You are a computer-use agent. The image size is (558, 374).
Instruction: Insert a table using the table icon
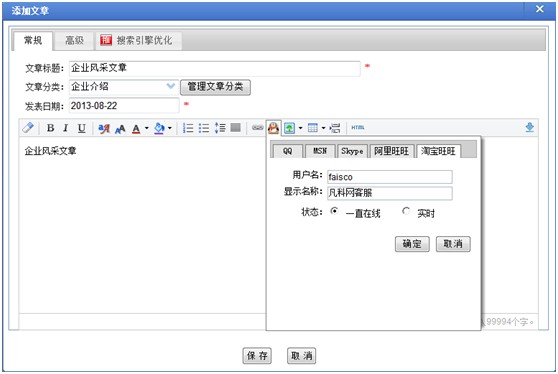point(313,127)
